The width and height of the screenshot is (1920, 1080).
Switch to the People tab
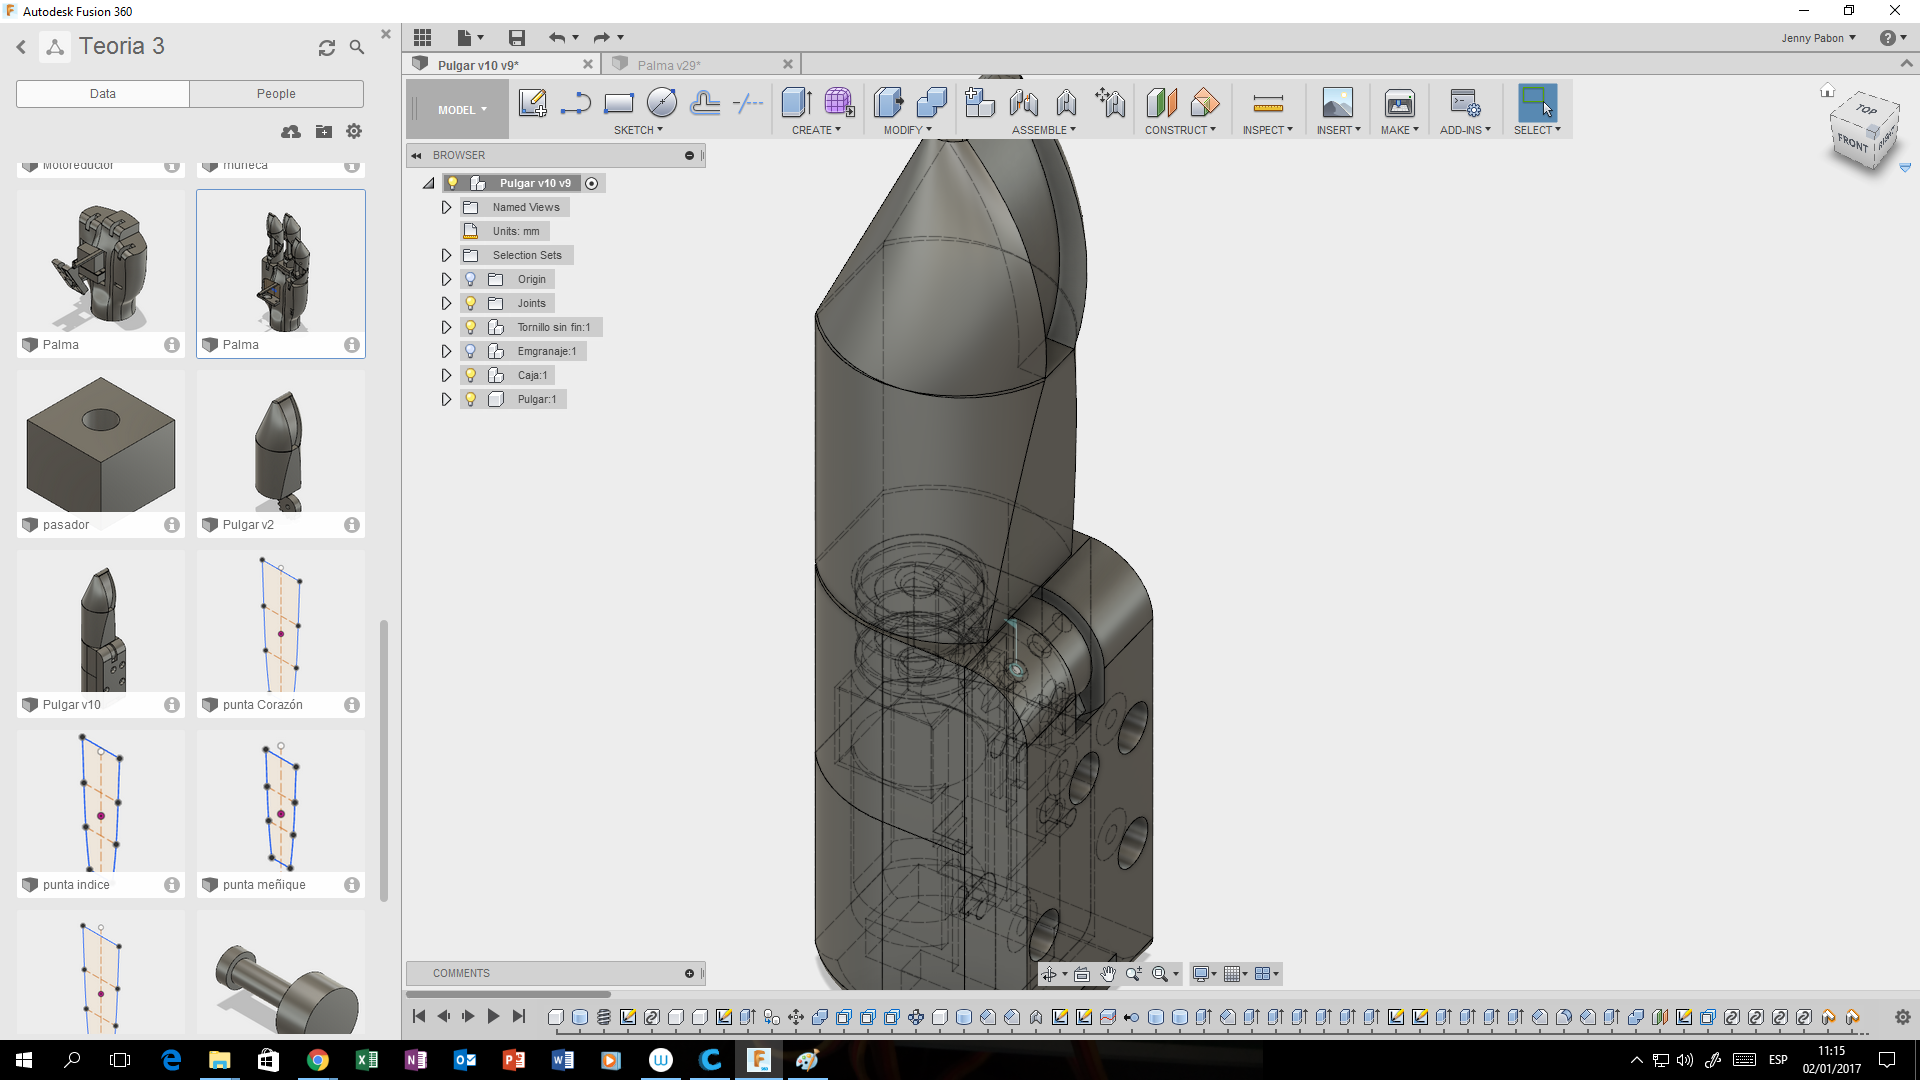[x=276, y=94]
